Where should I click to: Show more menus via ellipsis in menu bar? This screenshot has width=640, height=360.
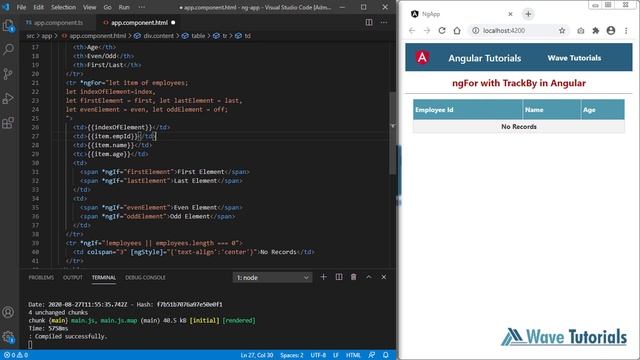(x=141, y=7)
